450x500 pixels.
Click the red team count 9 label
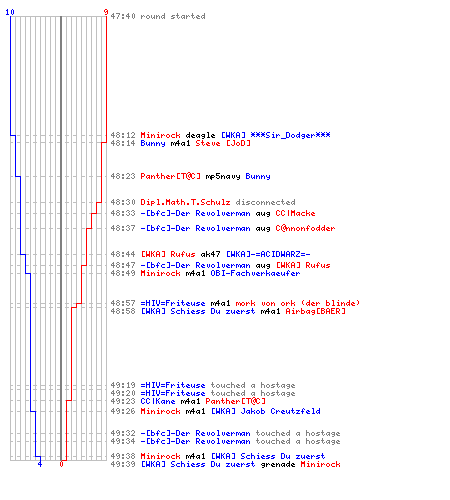pyautogui.click(x=106, y=12)
